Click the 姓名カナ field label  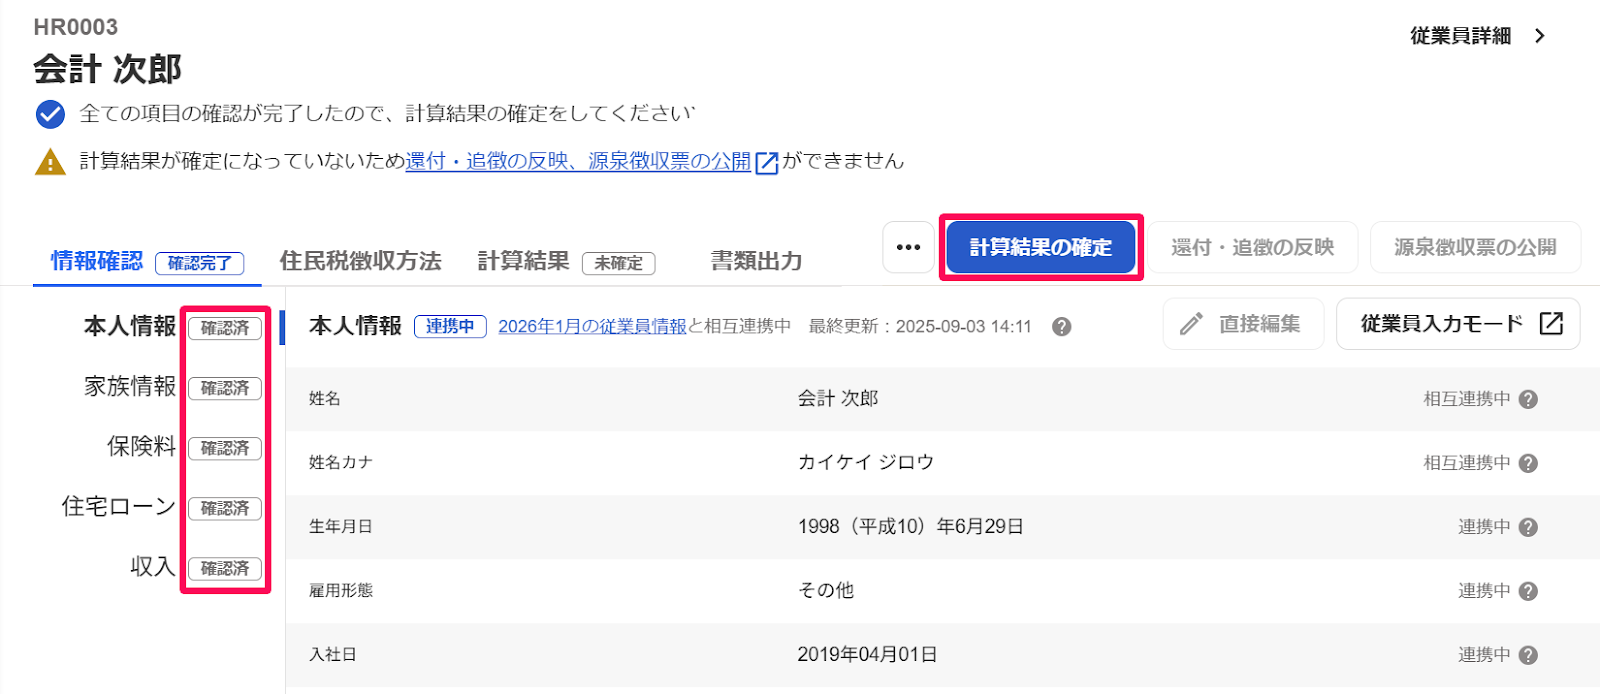(x=341, y=462)
